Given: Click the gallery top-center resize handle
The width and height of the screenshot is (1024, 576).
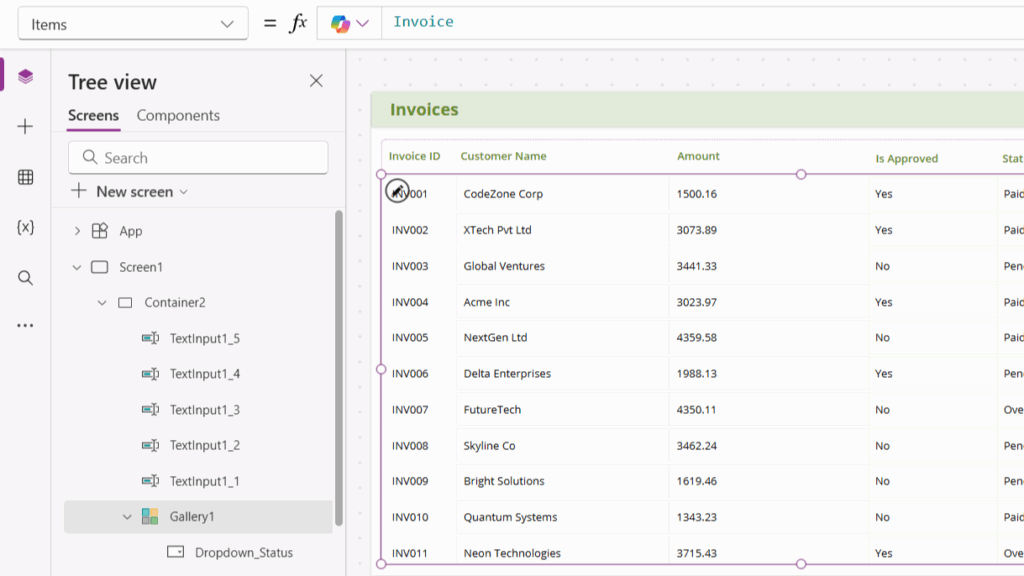Looking at the screenshot, I should [801, 174].
